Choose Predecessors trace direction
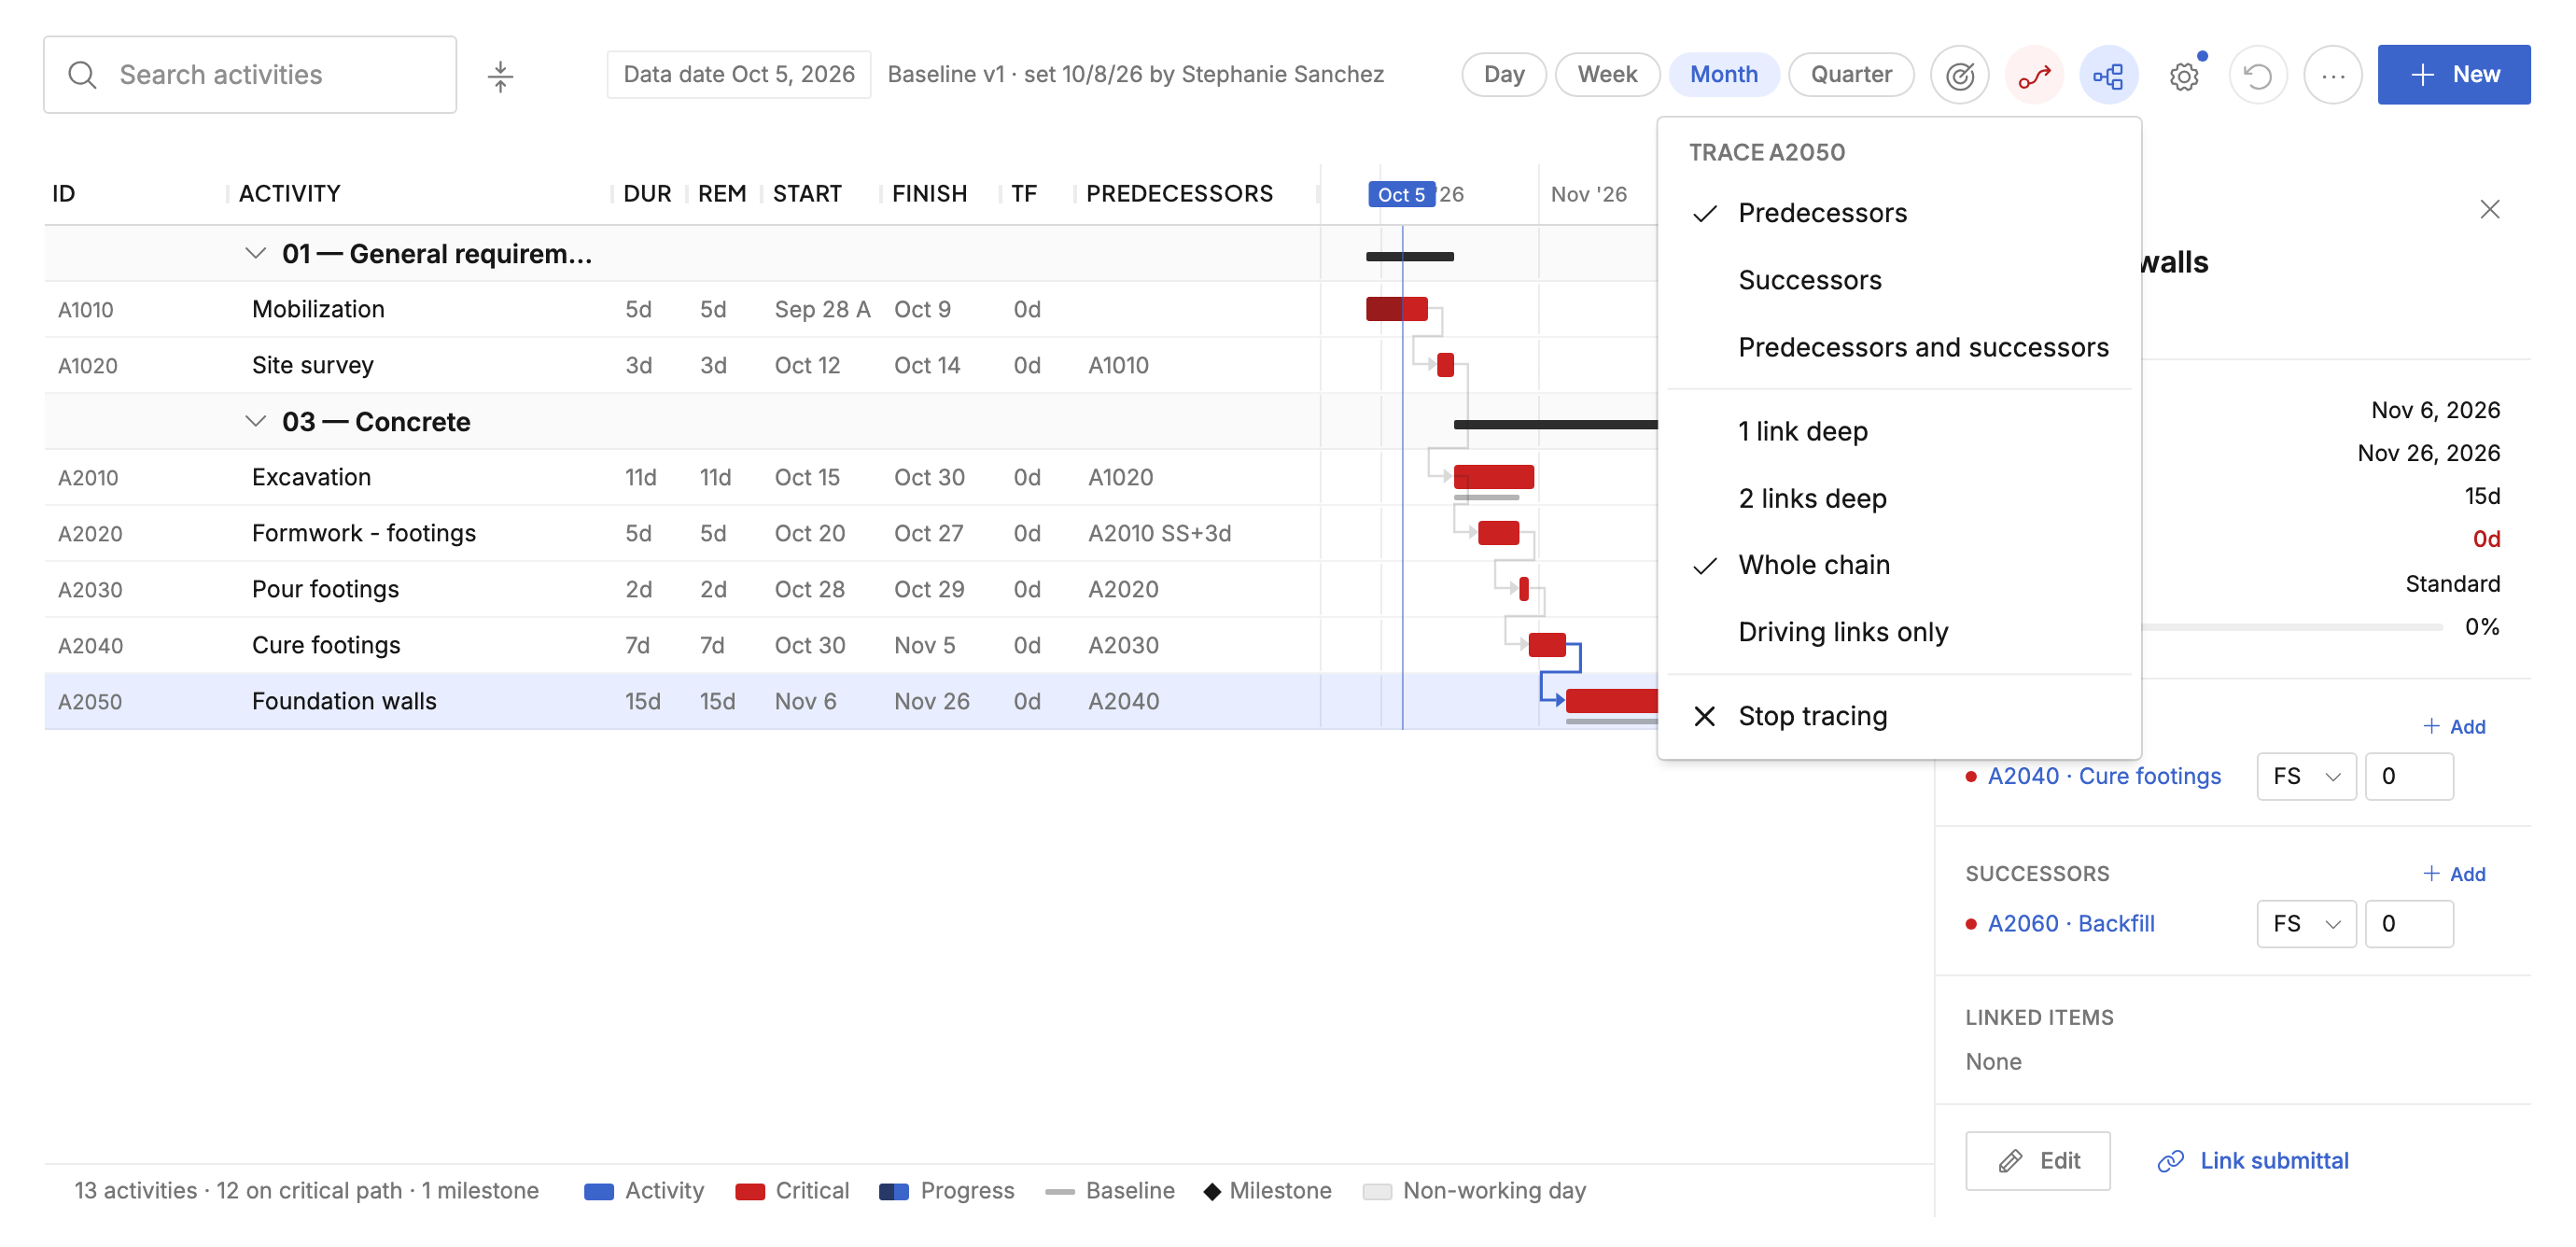The width and height of the screenshot is (2576, 1247). (1898, 213)
